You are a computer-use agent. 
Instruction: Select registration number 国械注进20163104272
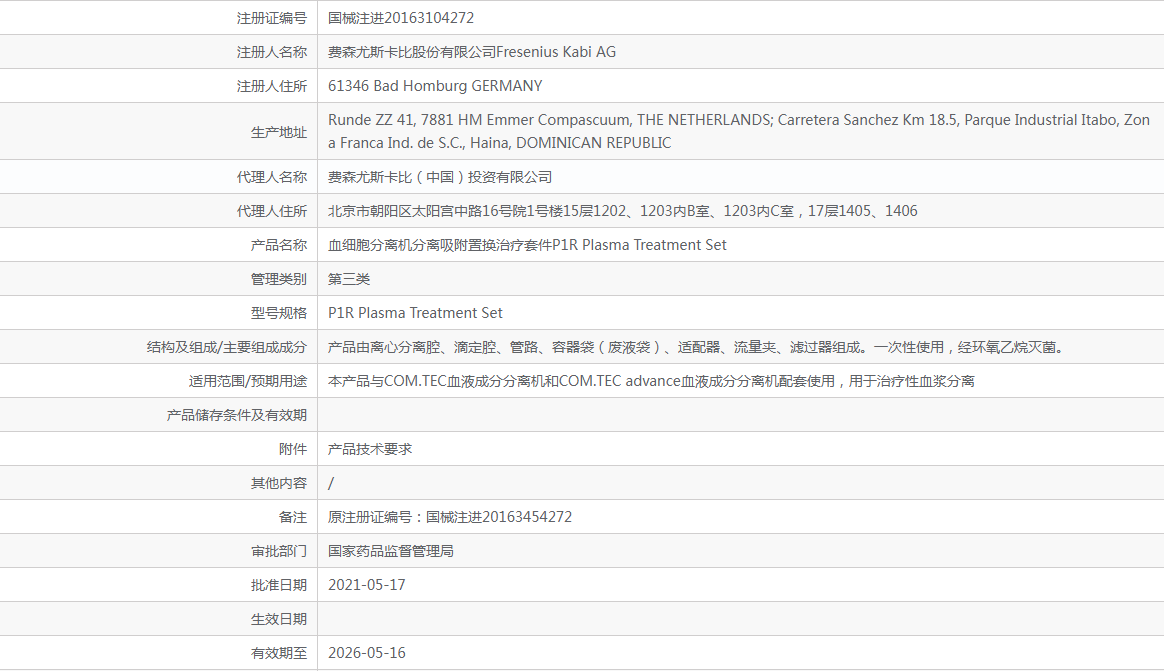click(401, 18)
